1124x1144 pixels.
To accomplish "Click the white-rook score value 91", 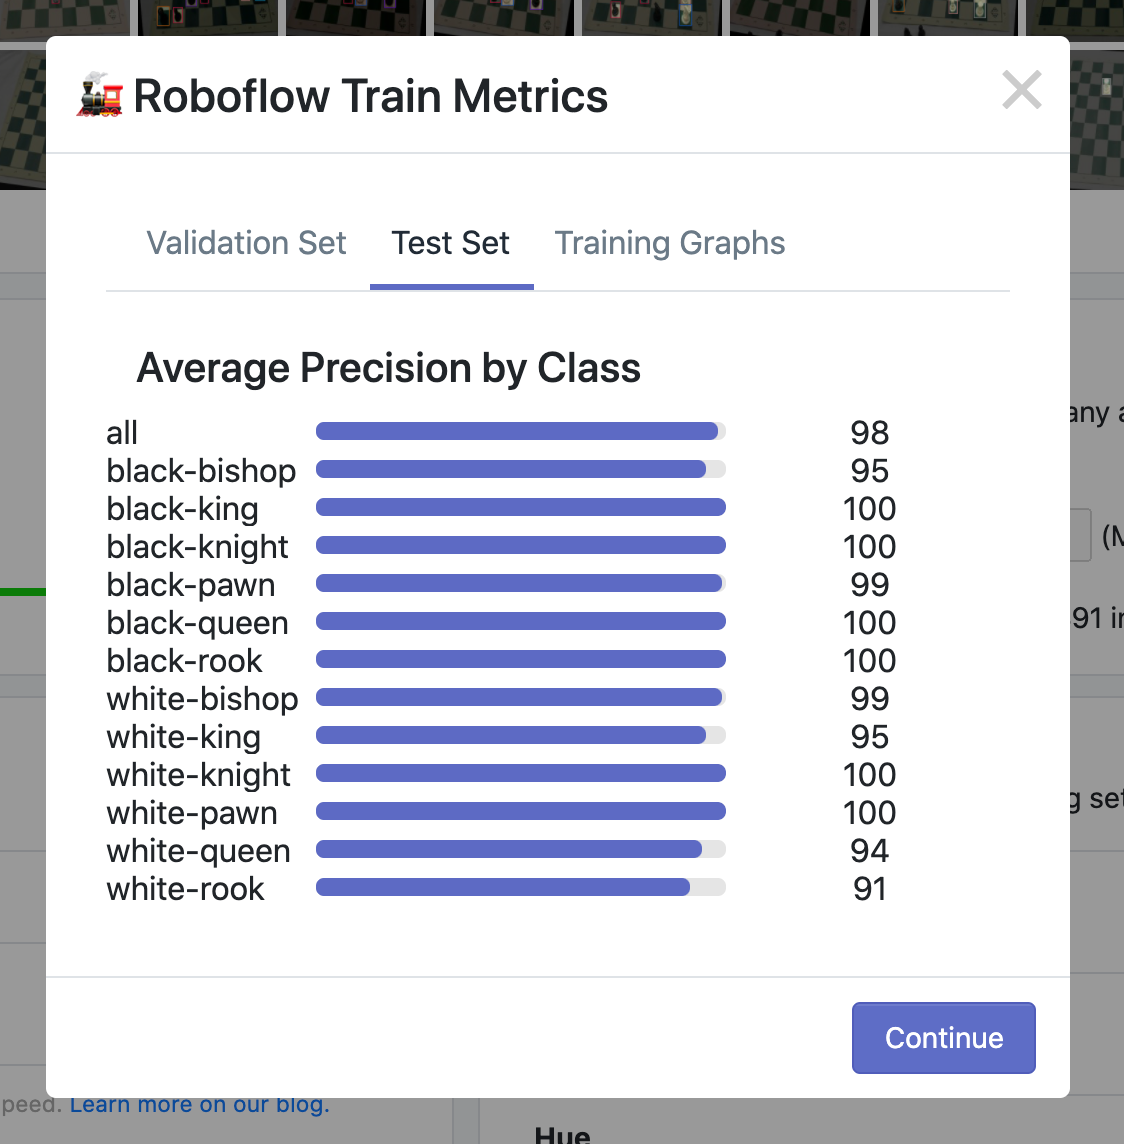I will pyautogui.click(x=869, y=889).
